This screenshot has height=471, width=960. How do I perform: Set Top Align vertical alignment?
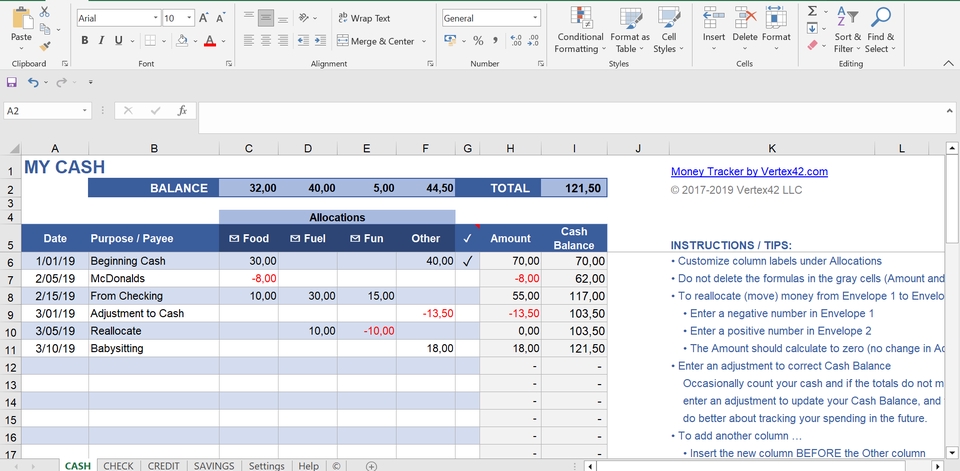[249, 18]
